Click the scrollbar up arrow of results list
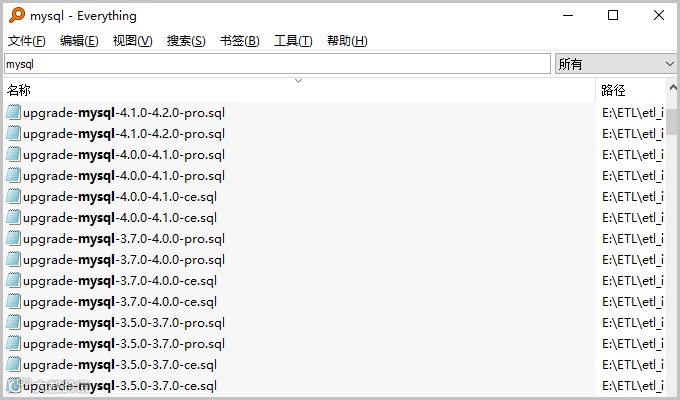Screen dimensions: 680x400 pos(673,88)
